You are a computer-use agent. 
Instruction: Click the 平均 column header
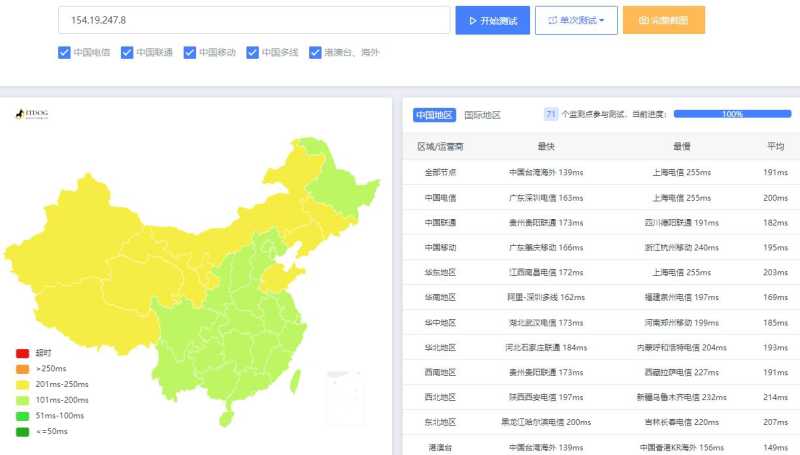coord(776,147)
